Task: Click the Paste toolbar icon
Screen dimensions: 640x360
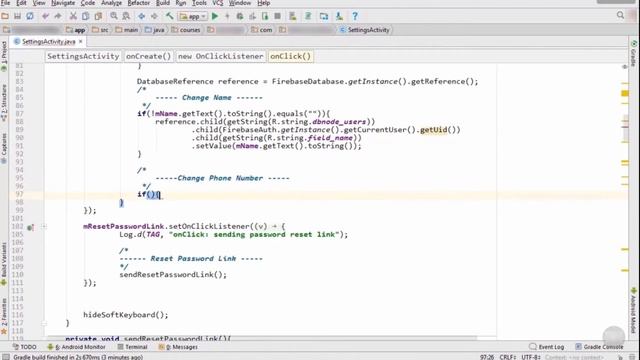Action: point(98,16)
